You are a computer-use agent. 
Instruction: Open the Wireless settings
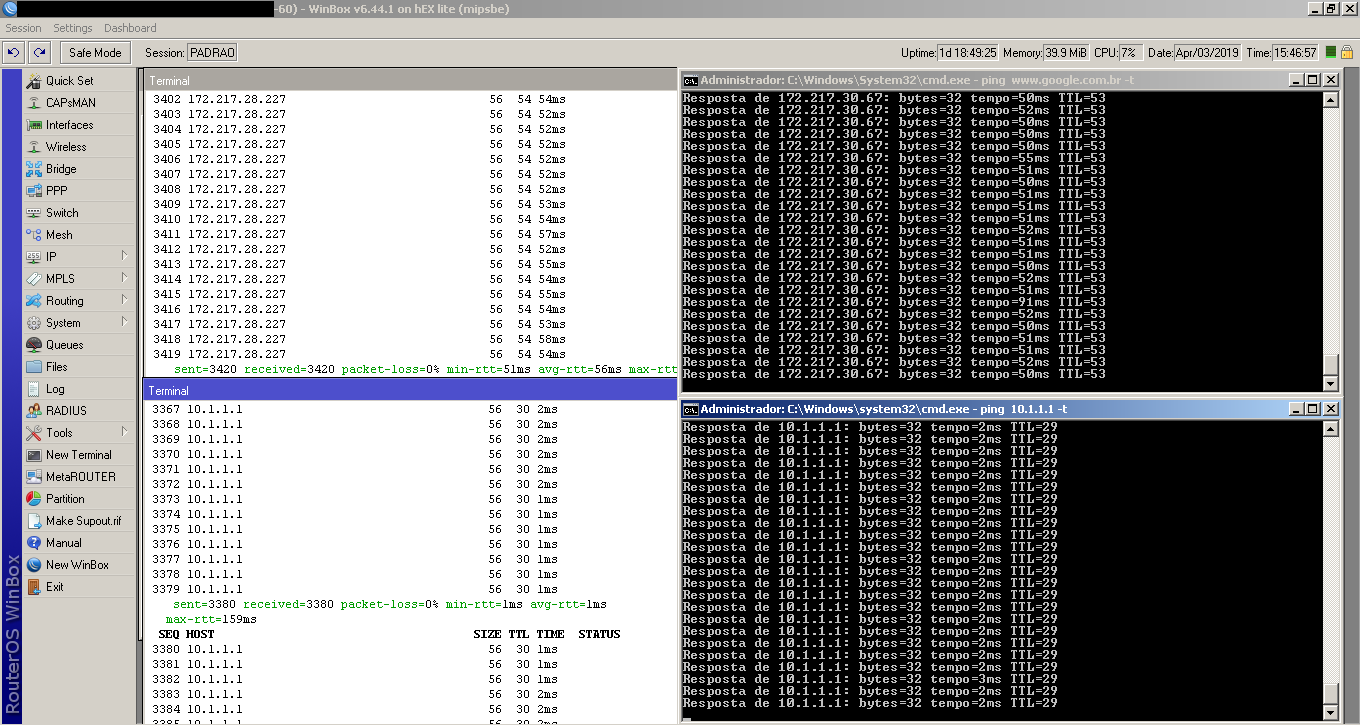click(x=66, y=147)
